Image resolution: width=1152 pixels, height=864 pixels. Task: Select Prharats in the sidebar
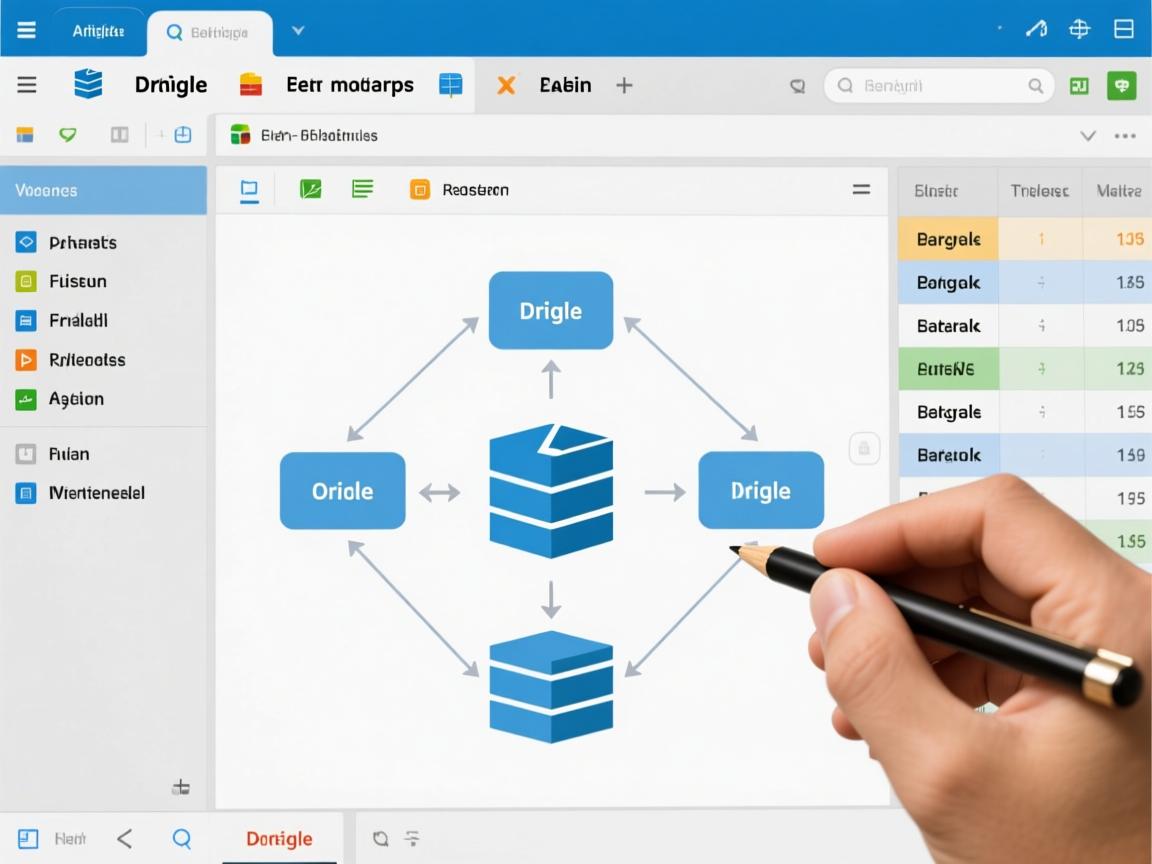point(82,242)
